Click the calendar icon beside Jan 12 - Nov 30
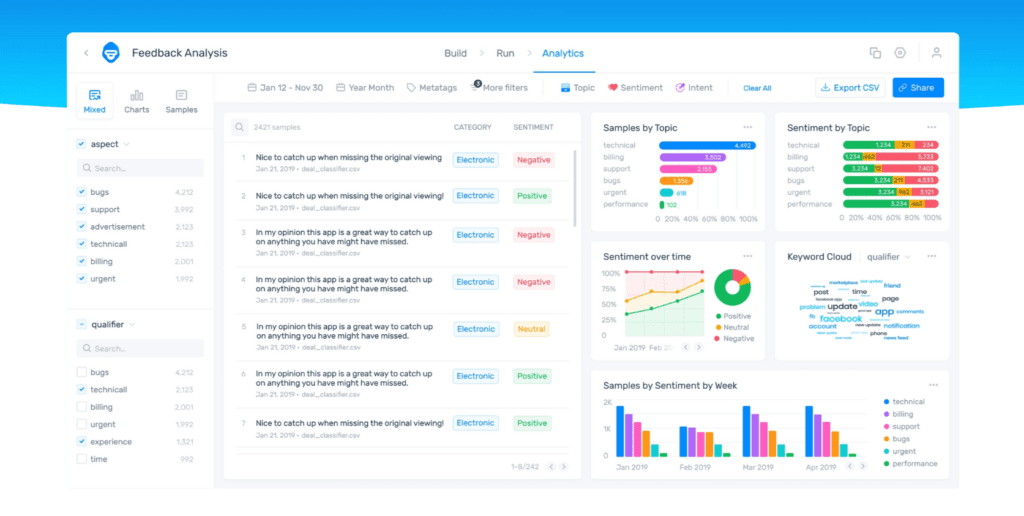This screenshot has height=516, width=1024. (x=251, y=88)
